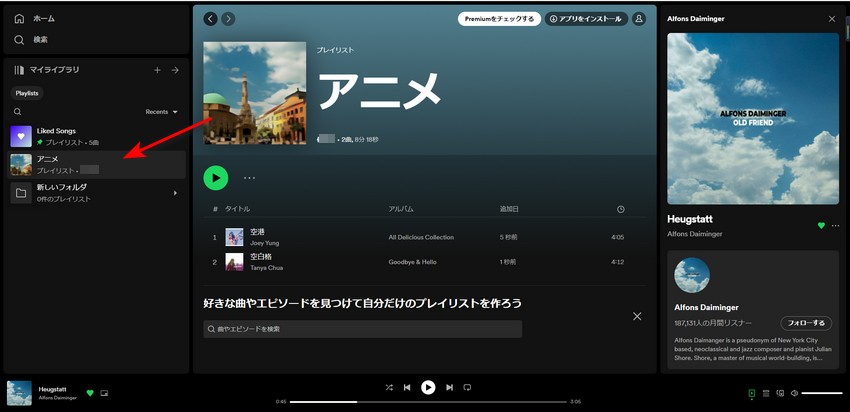This screenshot has height=412, width=850.
Task: Open Recents sort dropdown
Action: point(162,112)
